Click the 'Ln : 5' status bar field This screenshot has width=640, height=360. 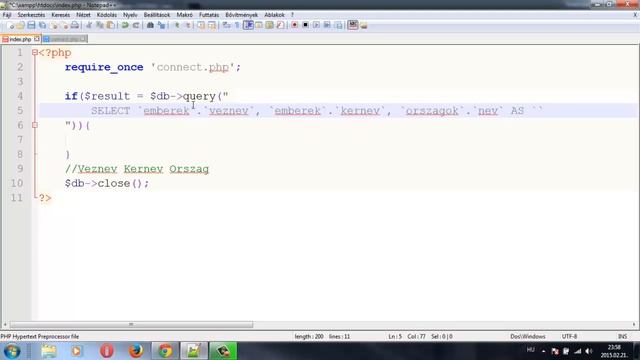click(x=395, y=336)
